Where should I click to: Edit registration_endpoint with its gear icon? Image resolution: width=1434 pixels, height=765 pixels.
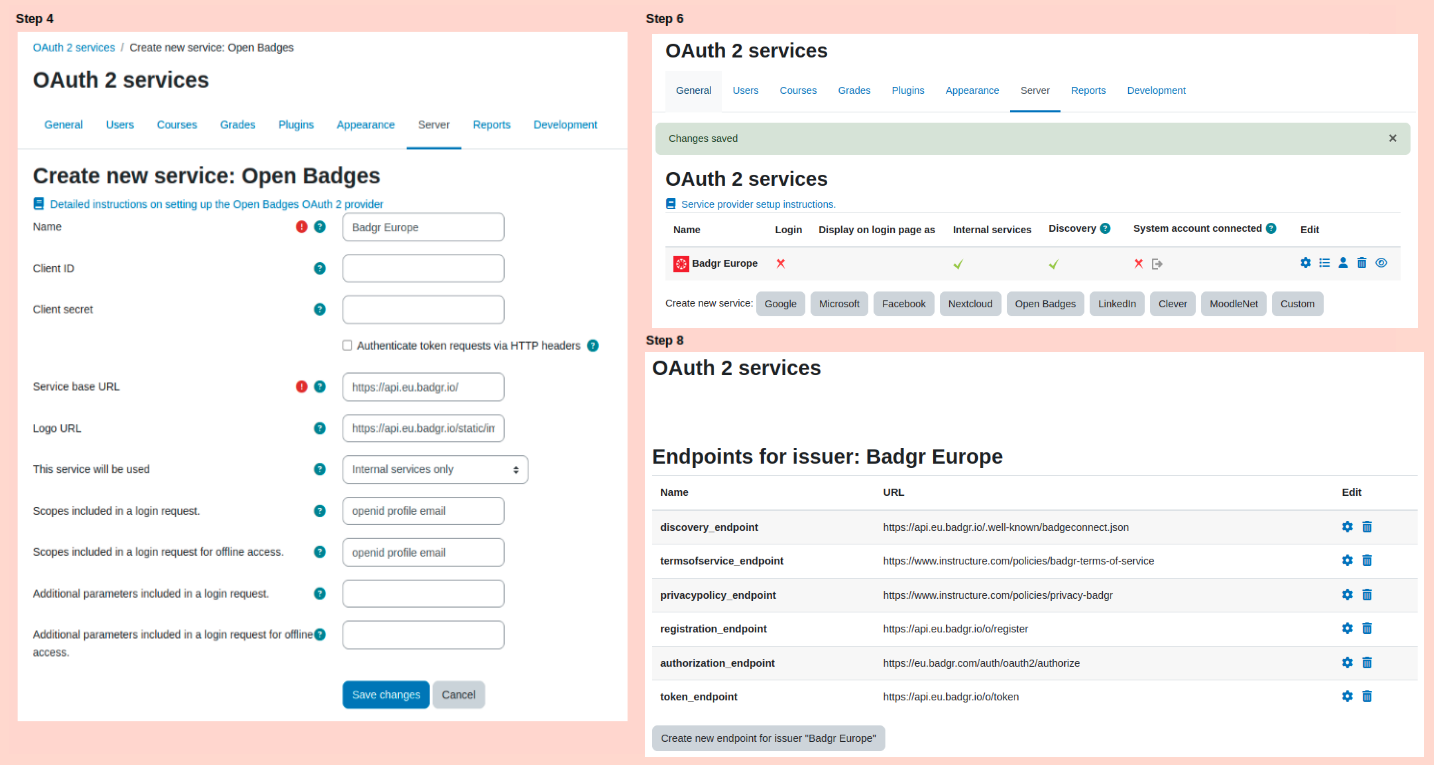[1347, 628]
